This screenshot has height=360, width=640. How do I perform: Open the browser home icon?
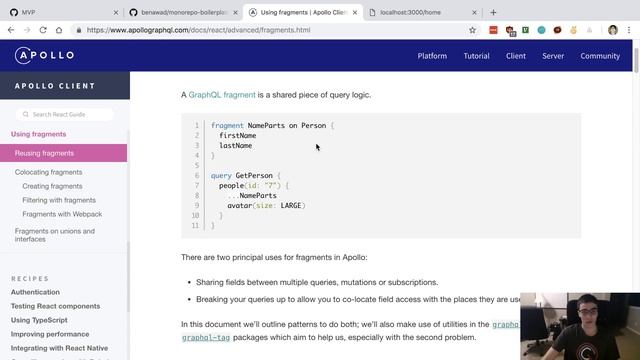(x=59, y=30)
